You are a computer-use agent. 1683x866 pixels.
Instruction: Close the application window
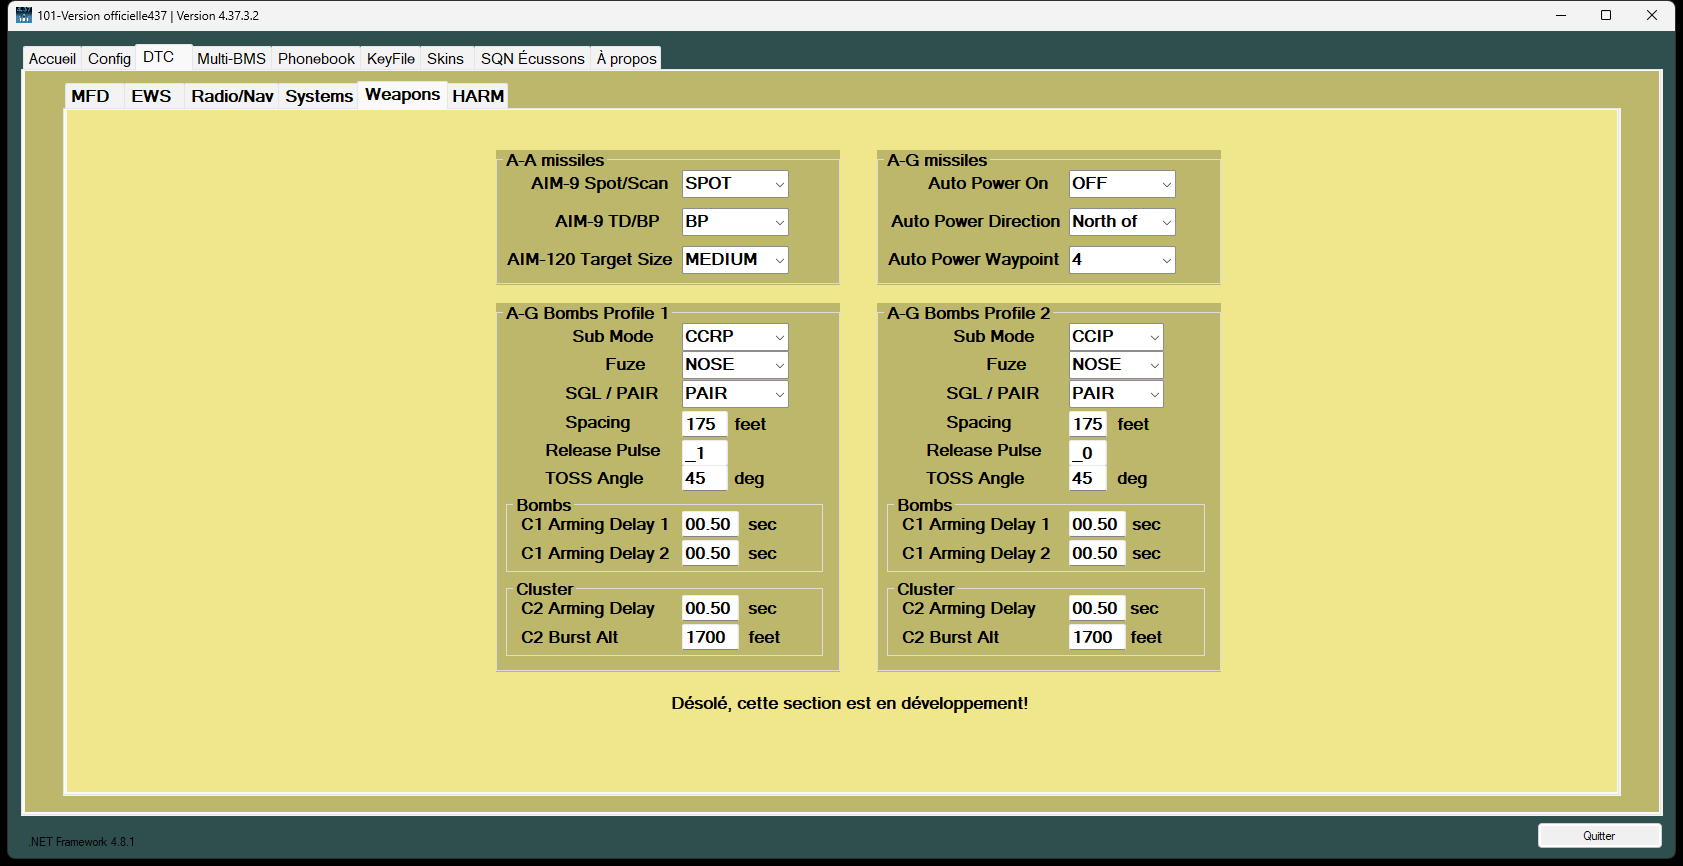1652,15
